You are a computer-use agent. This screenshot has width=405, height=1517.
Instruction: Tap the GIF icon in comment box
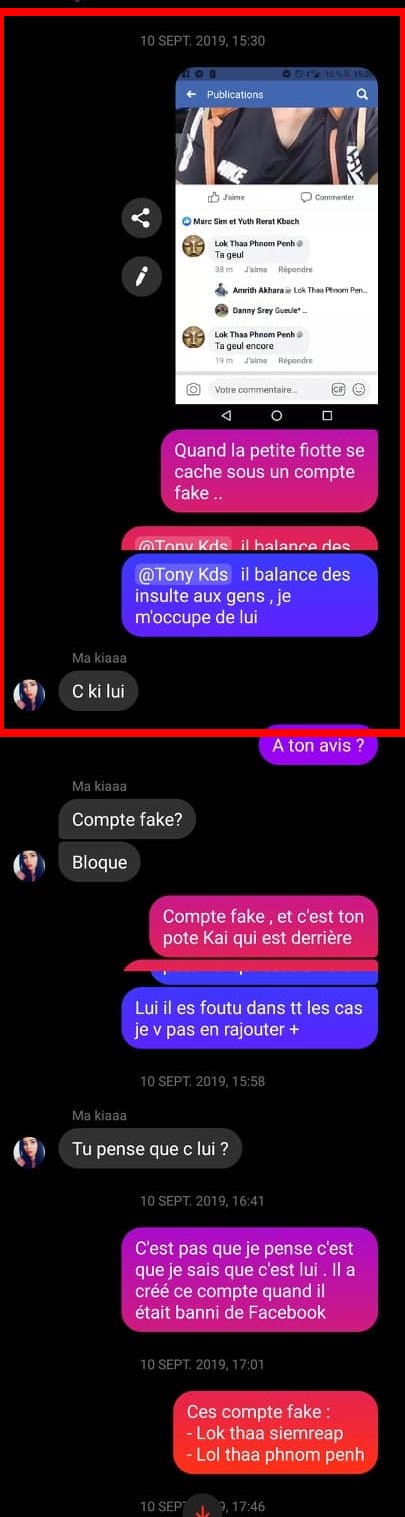pyautogui.click(x=338, y=389)
